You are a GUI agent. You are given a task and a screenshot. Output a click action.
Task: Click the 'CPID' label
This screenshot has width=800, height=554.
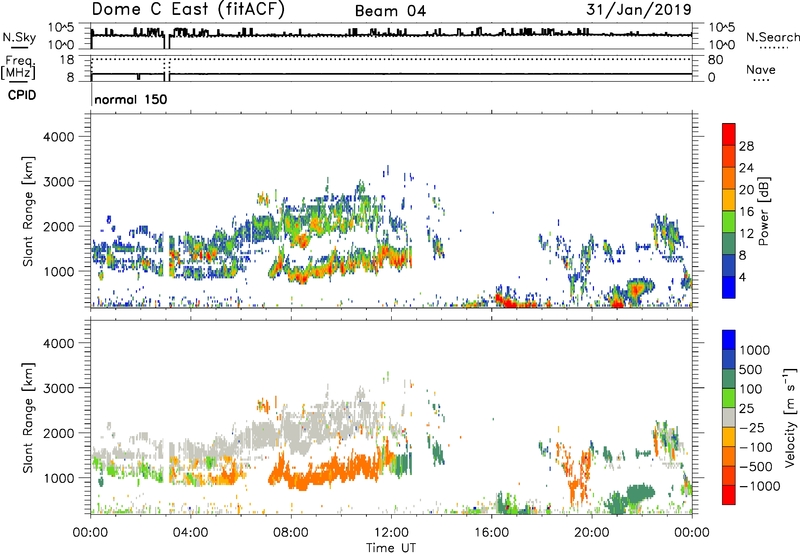pyautogui.click(x=22, y=95)
